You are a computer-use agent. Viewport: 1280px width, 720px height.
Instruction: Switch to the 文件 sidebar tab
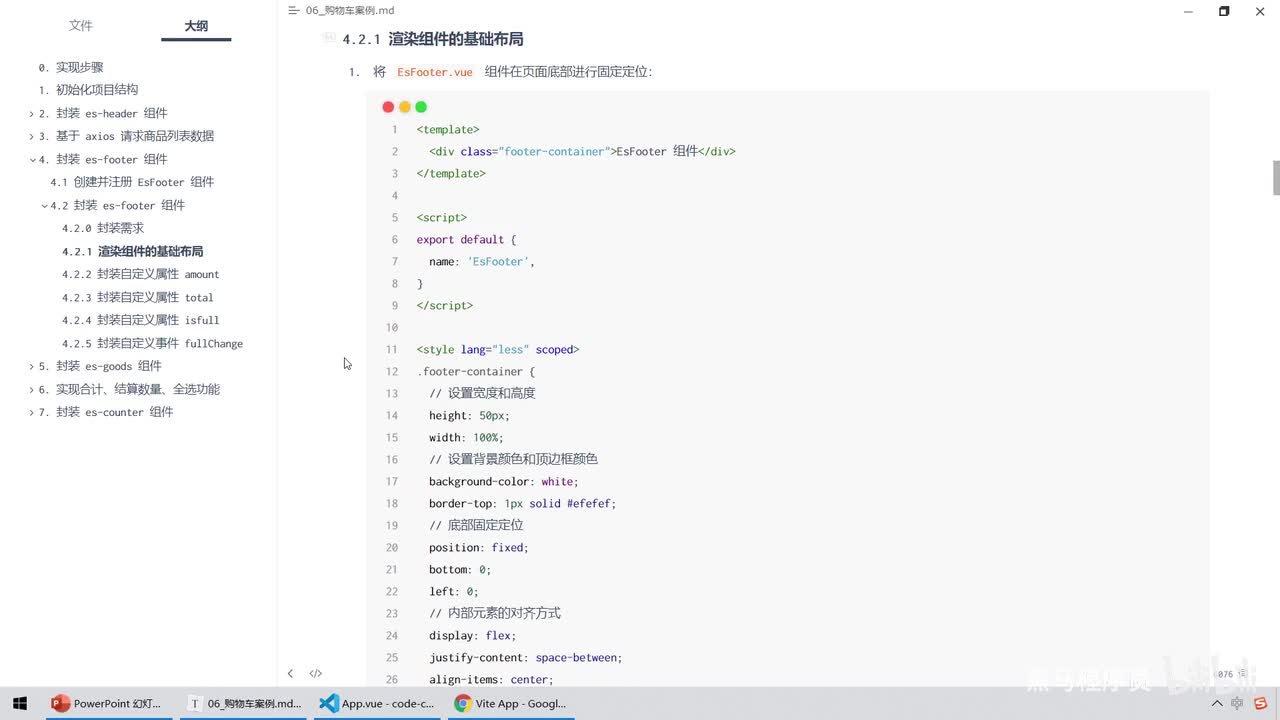pyautogui.click(x=81, y=26)
